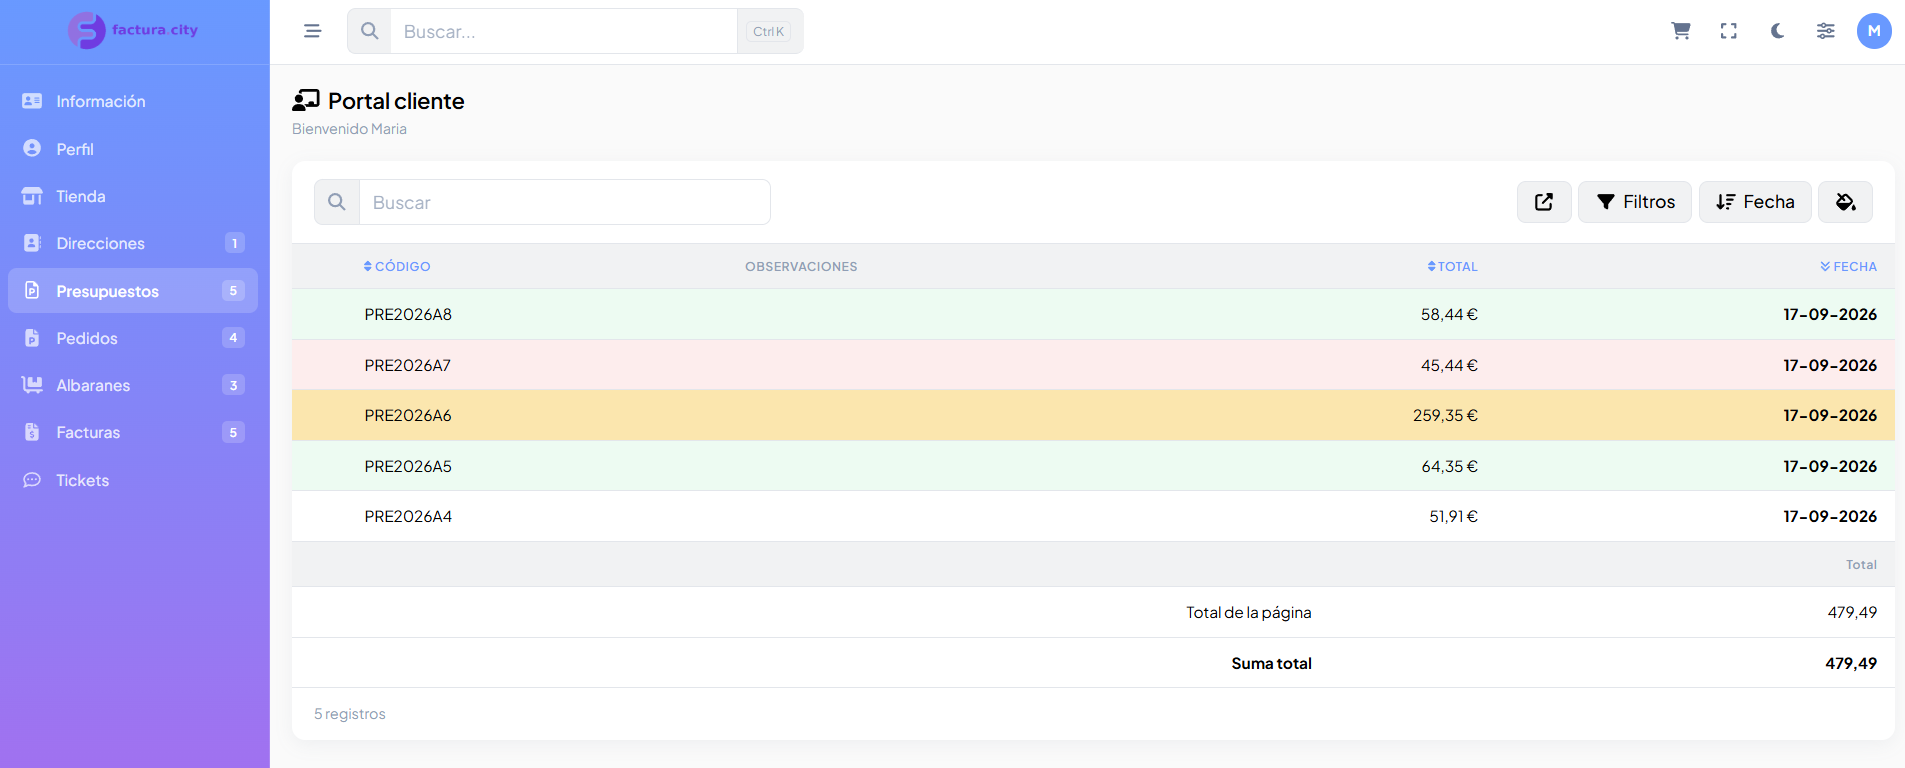Navigate to Direcciones section

click(x=133, y=243)
